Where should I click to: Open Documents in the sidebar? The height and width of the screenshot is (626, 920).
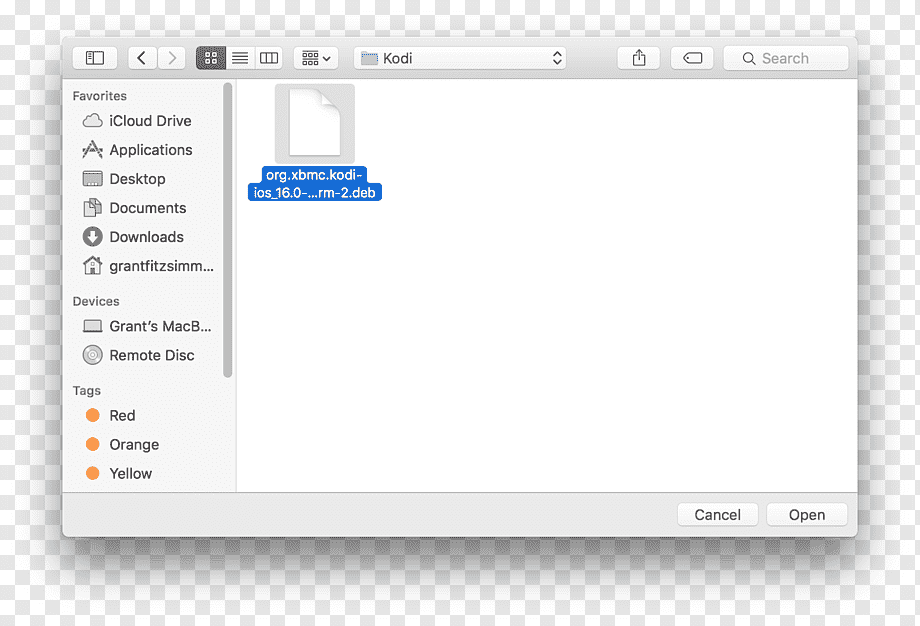coord(150,208)
